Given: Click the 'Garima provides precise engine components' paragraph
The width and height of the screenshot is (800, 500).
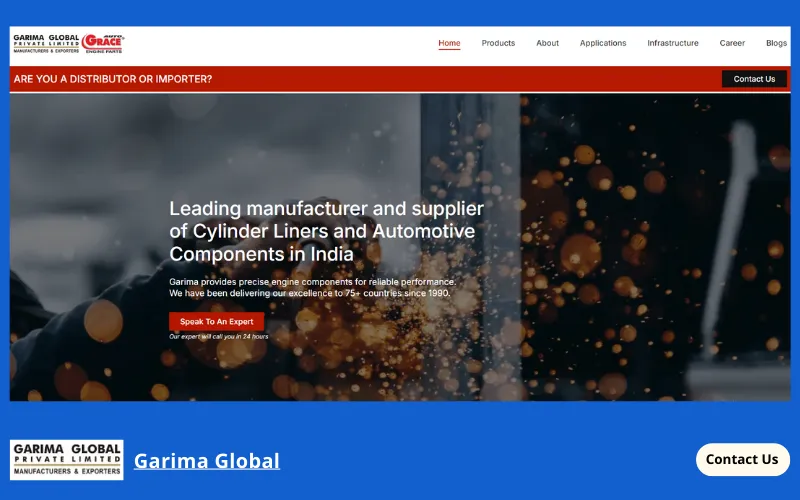Looking at the screenshot, I should click(x=312, y=287).
